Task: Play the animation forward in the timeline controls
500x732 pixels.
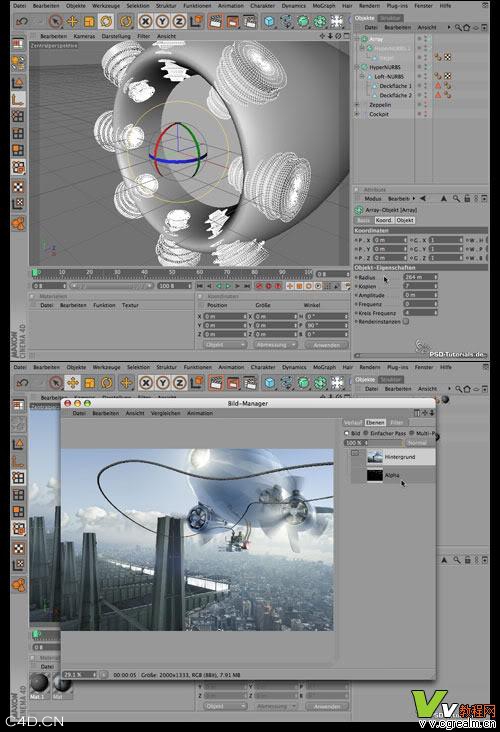Action: tap(228, 286)
